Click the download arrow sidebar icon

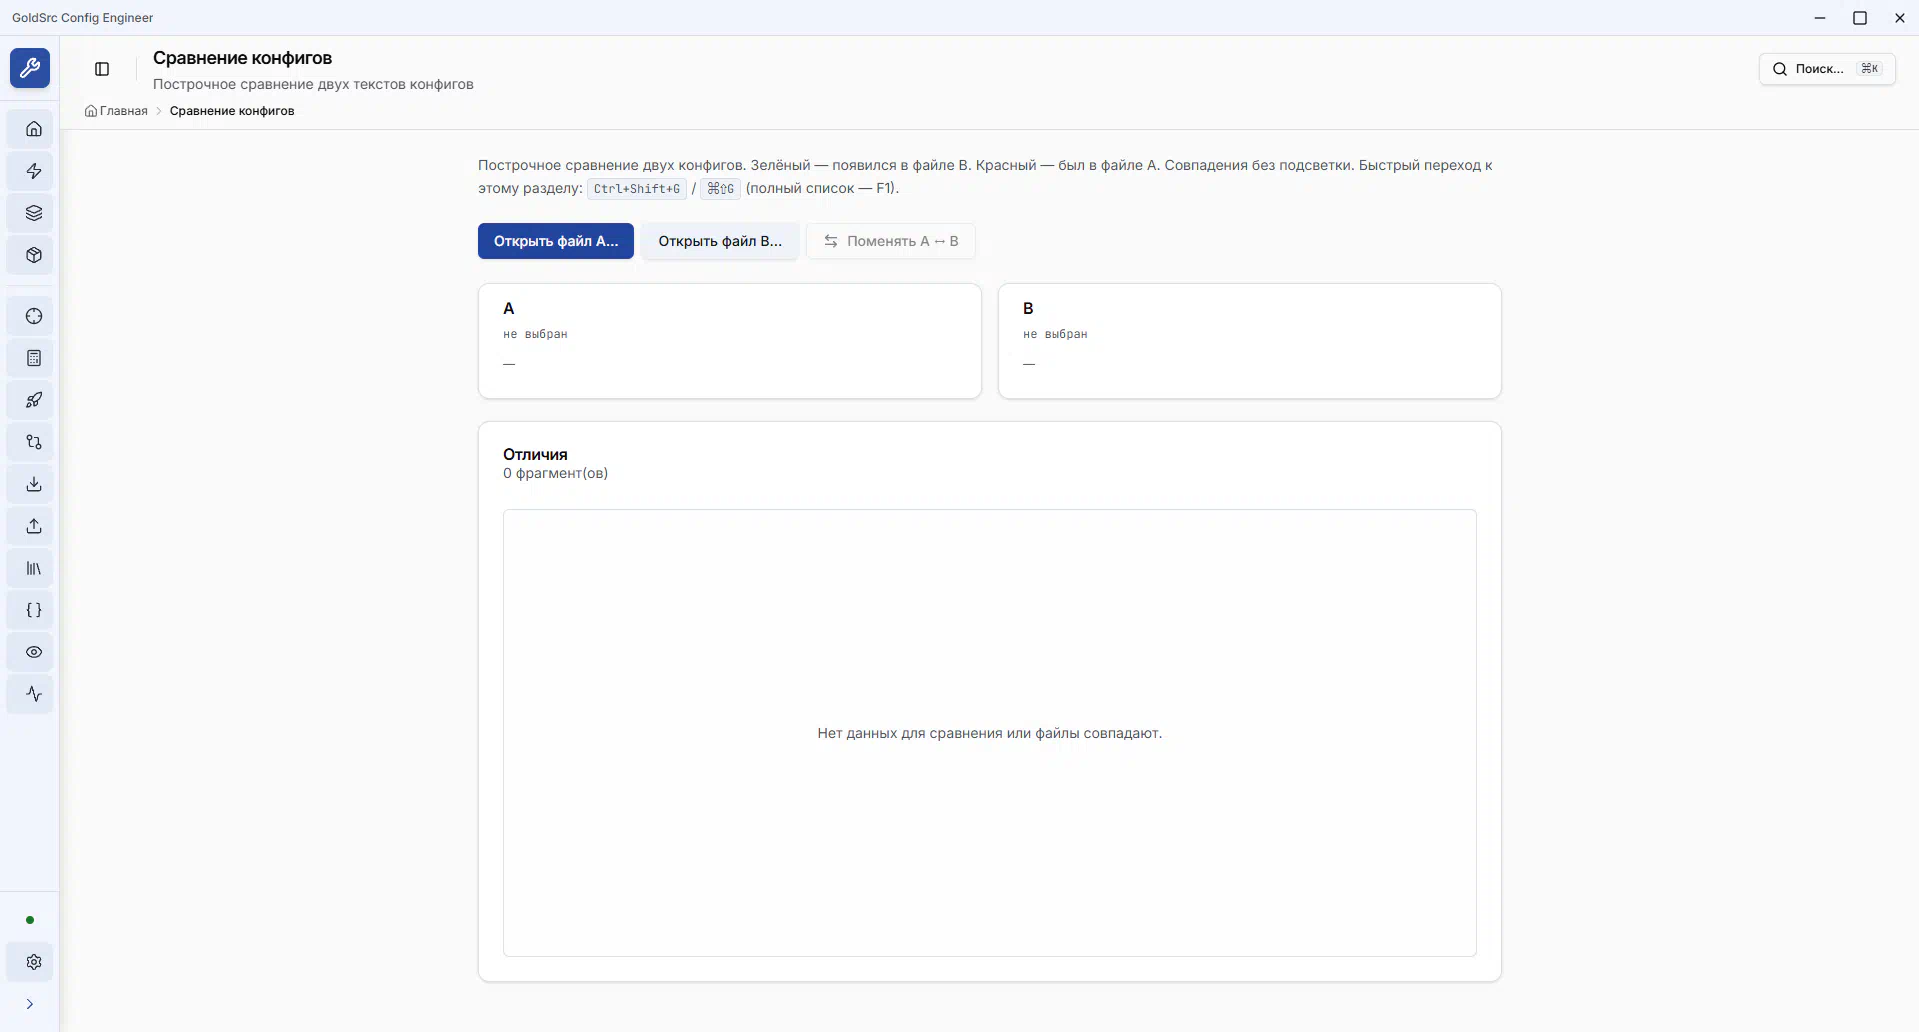point(34,484)
